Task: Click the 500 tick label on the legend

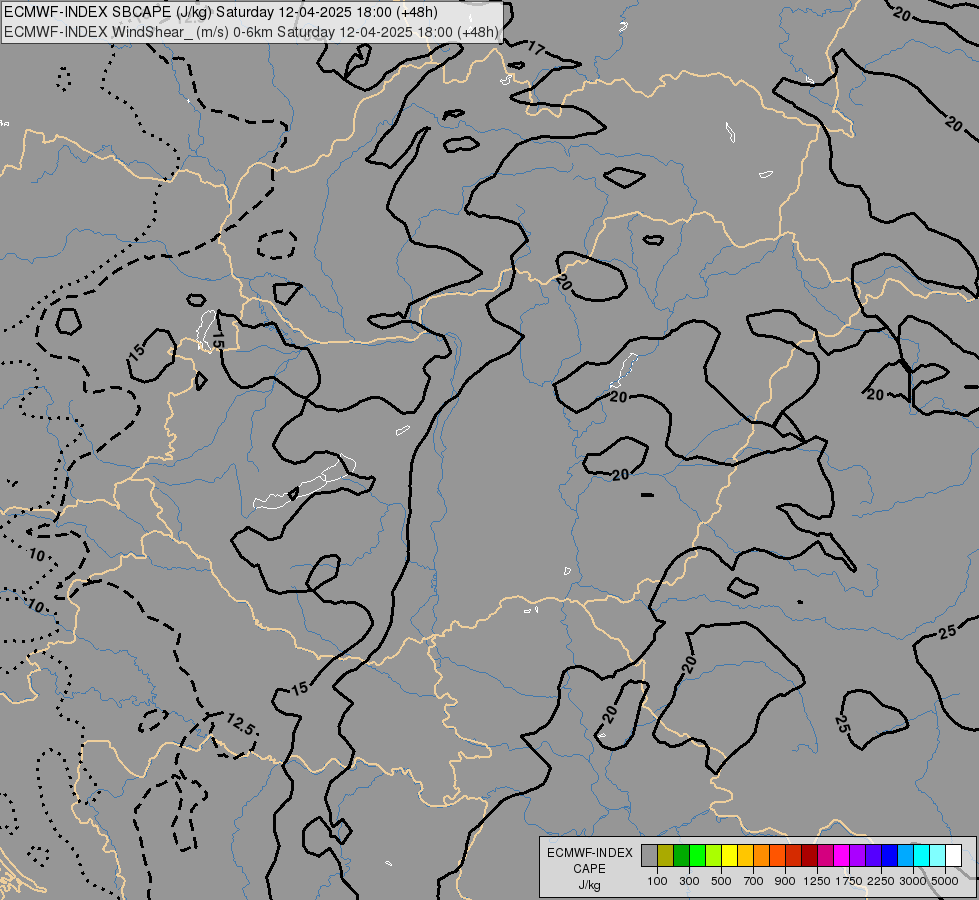Action: tap(721, 881)
